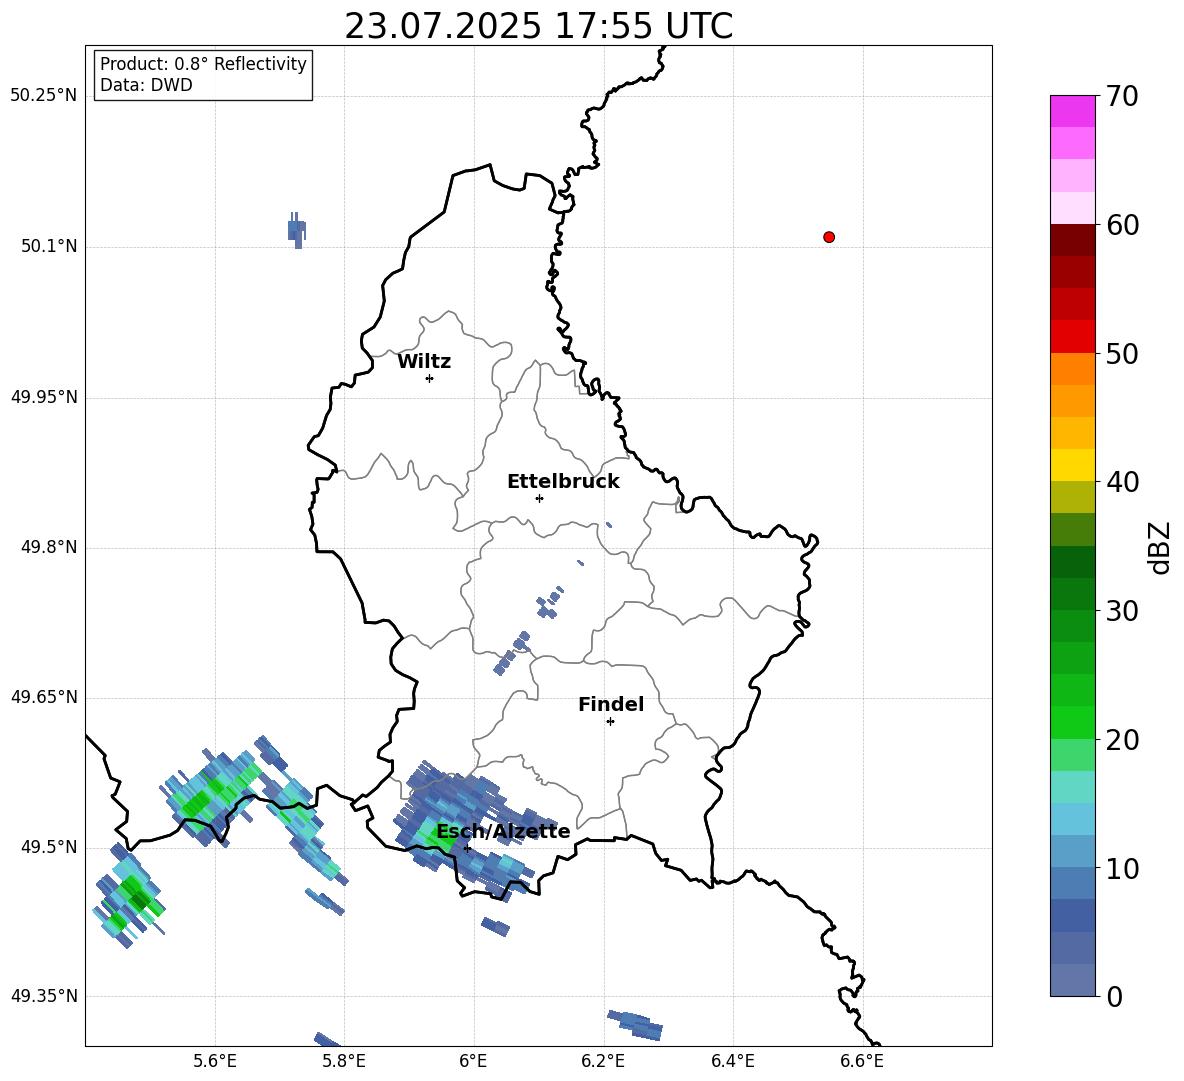Click the 6.4°E longitude label

pos(732,1061)
